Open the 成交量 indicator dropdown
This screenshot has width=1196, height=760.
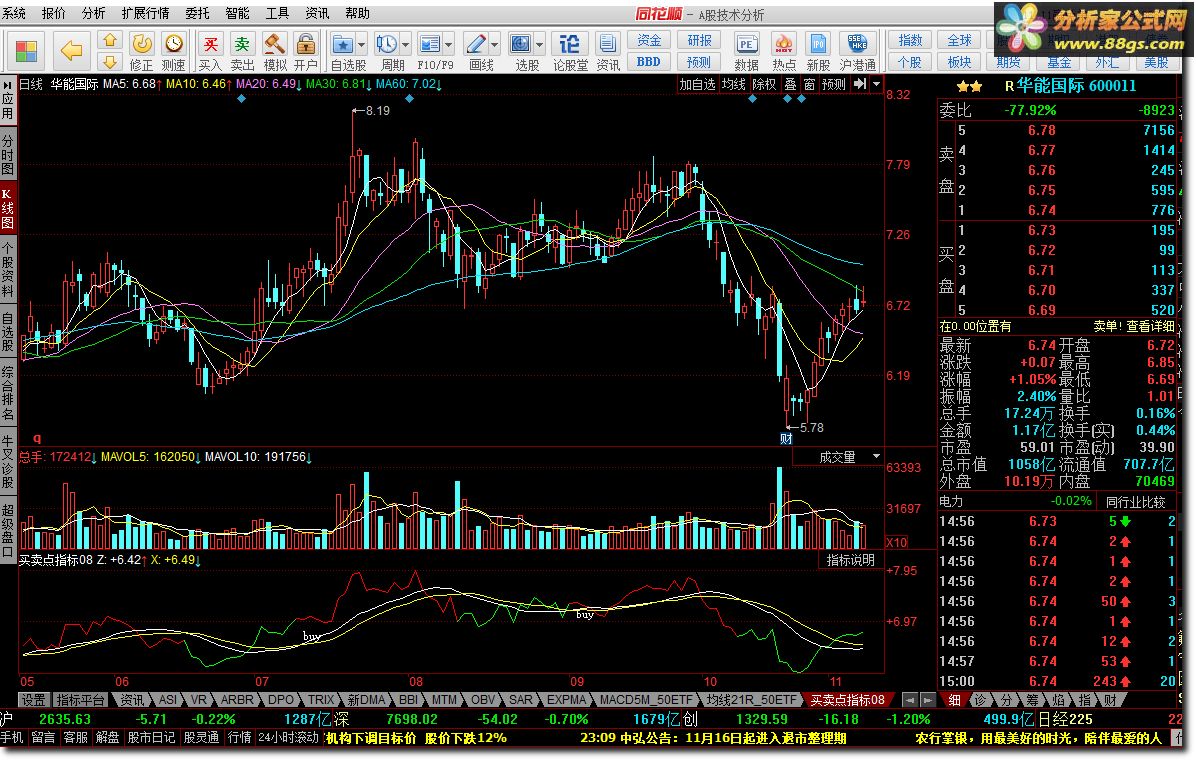point(876,456)
